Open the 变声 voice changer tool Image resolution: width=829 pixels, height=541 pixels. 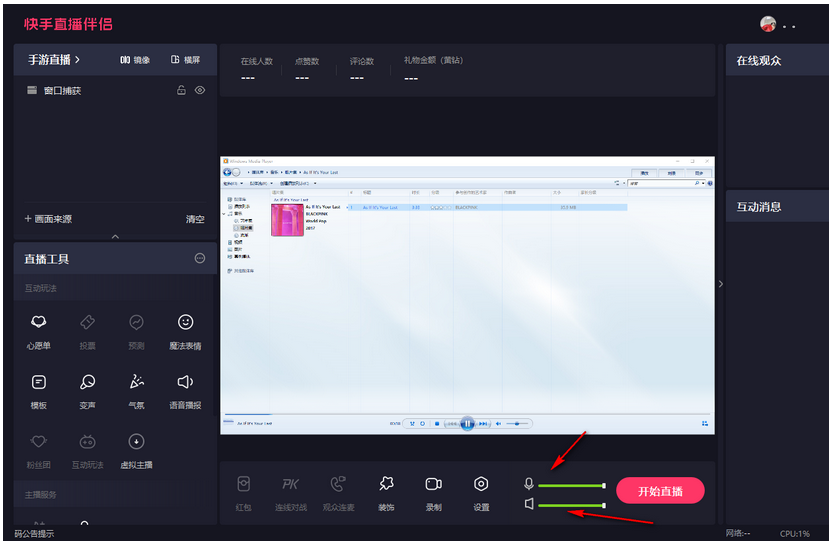(x=88, y=388)
